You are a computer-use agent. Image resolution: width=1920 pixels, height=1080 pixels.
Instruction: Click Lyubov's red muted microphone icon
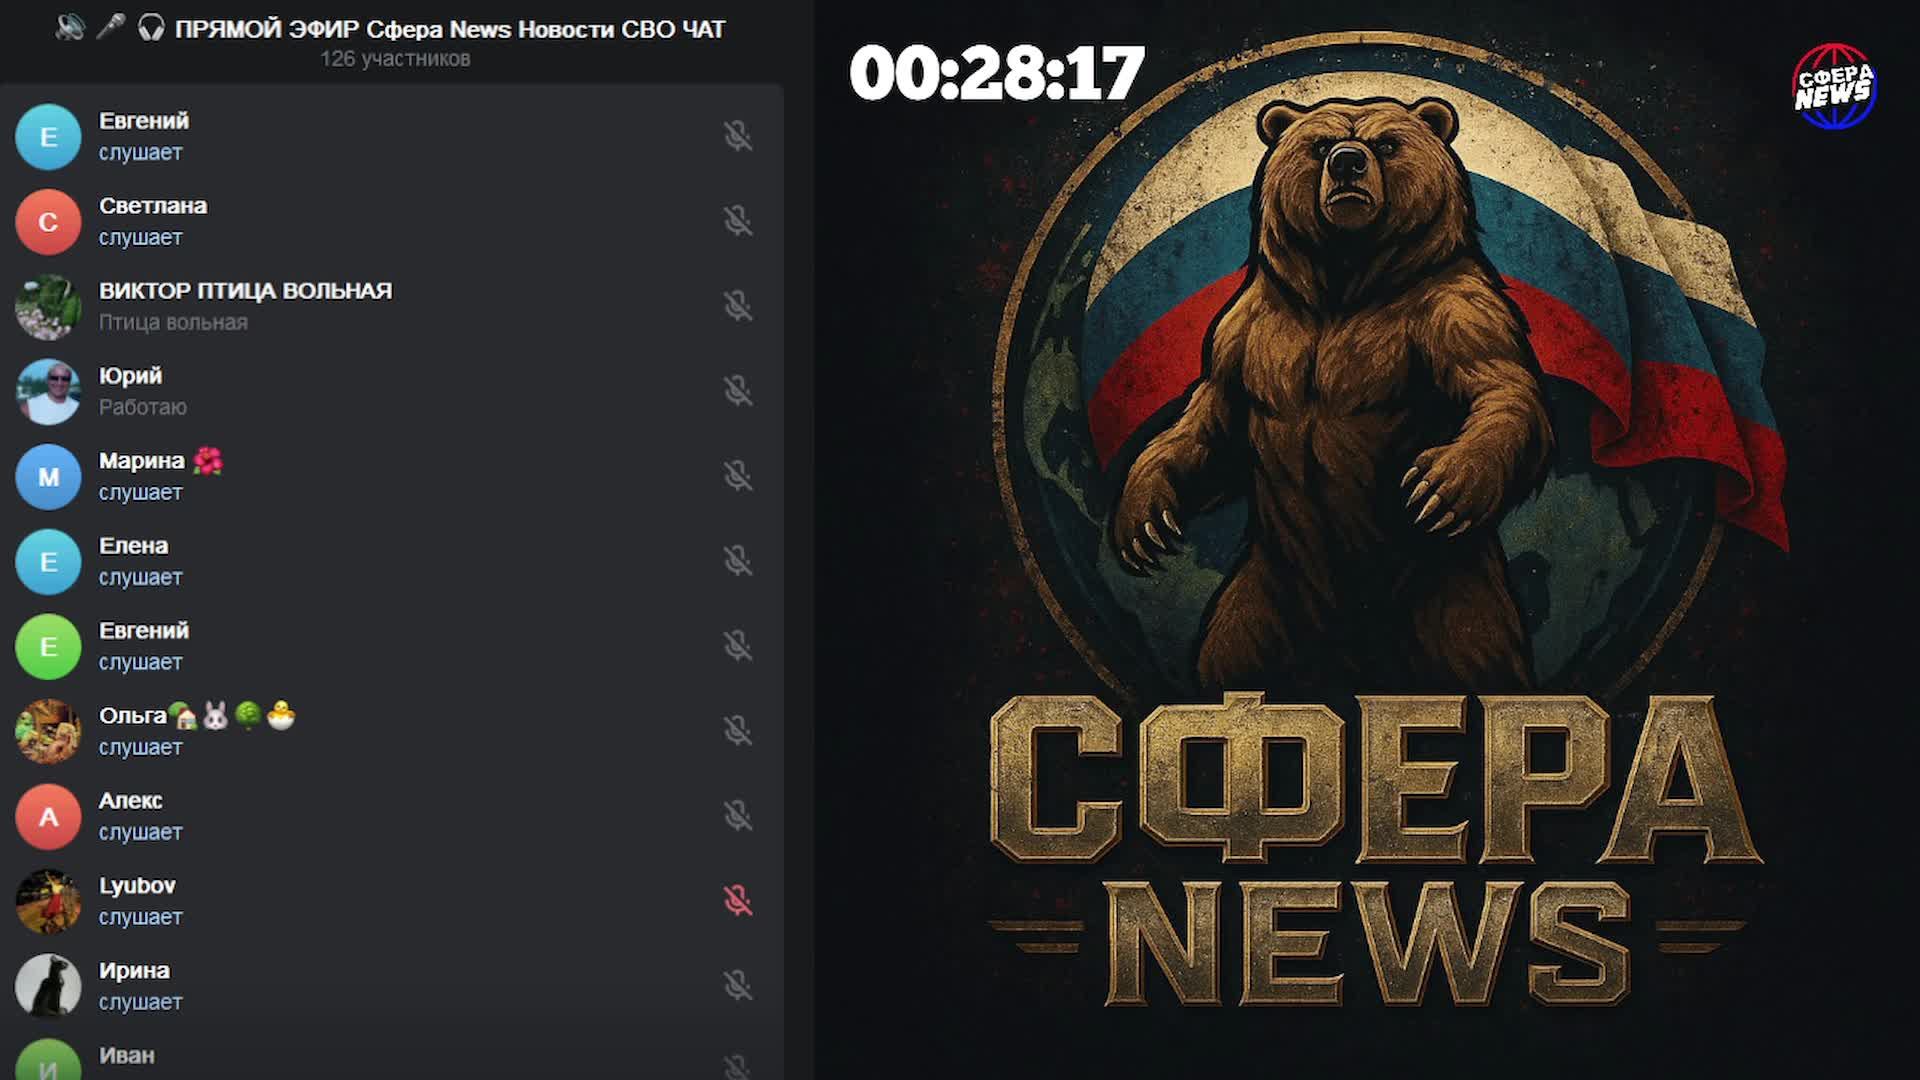coord(738,901)
